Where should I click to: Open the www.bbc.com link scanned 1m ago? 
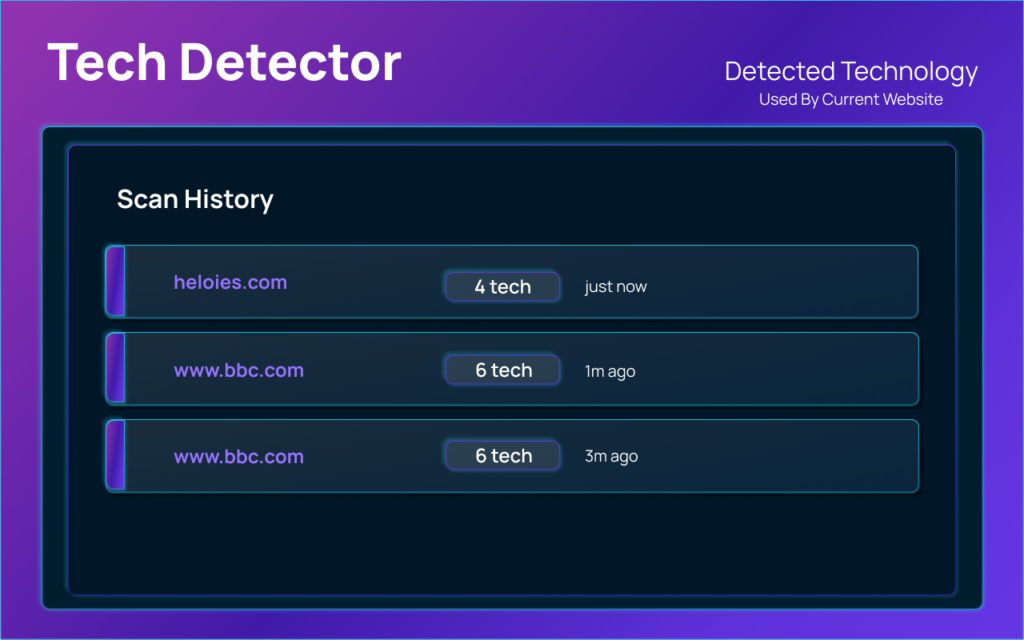238,371
